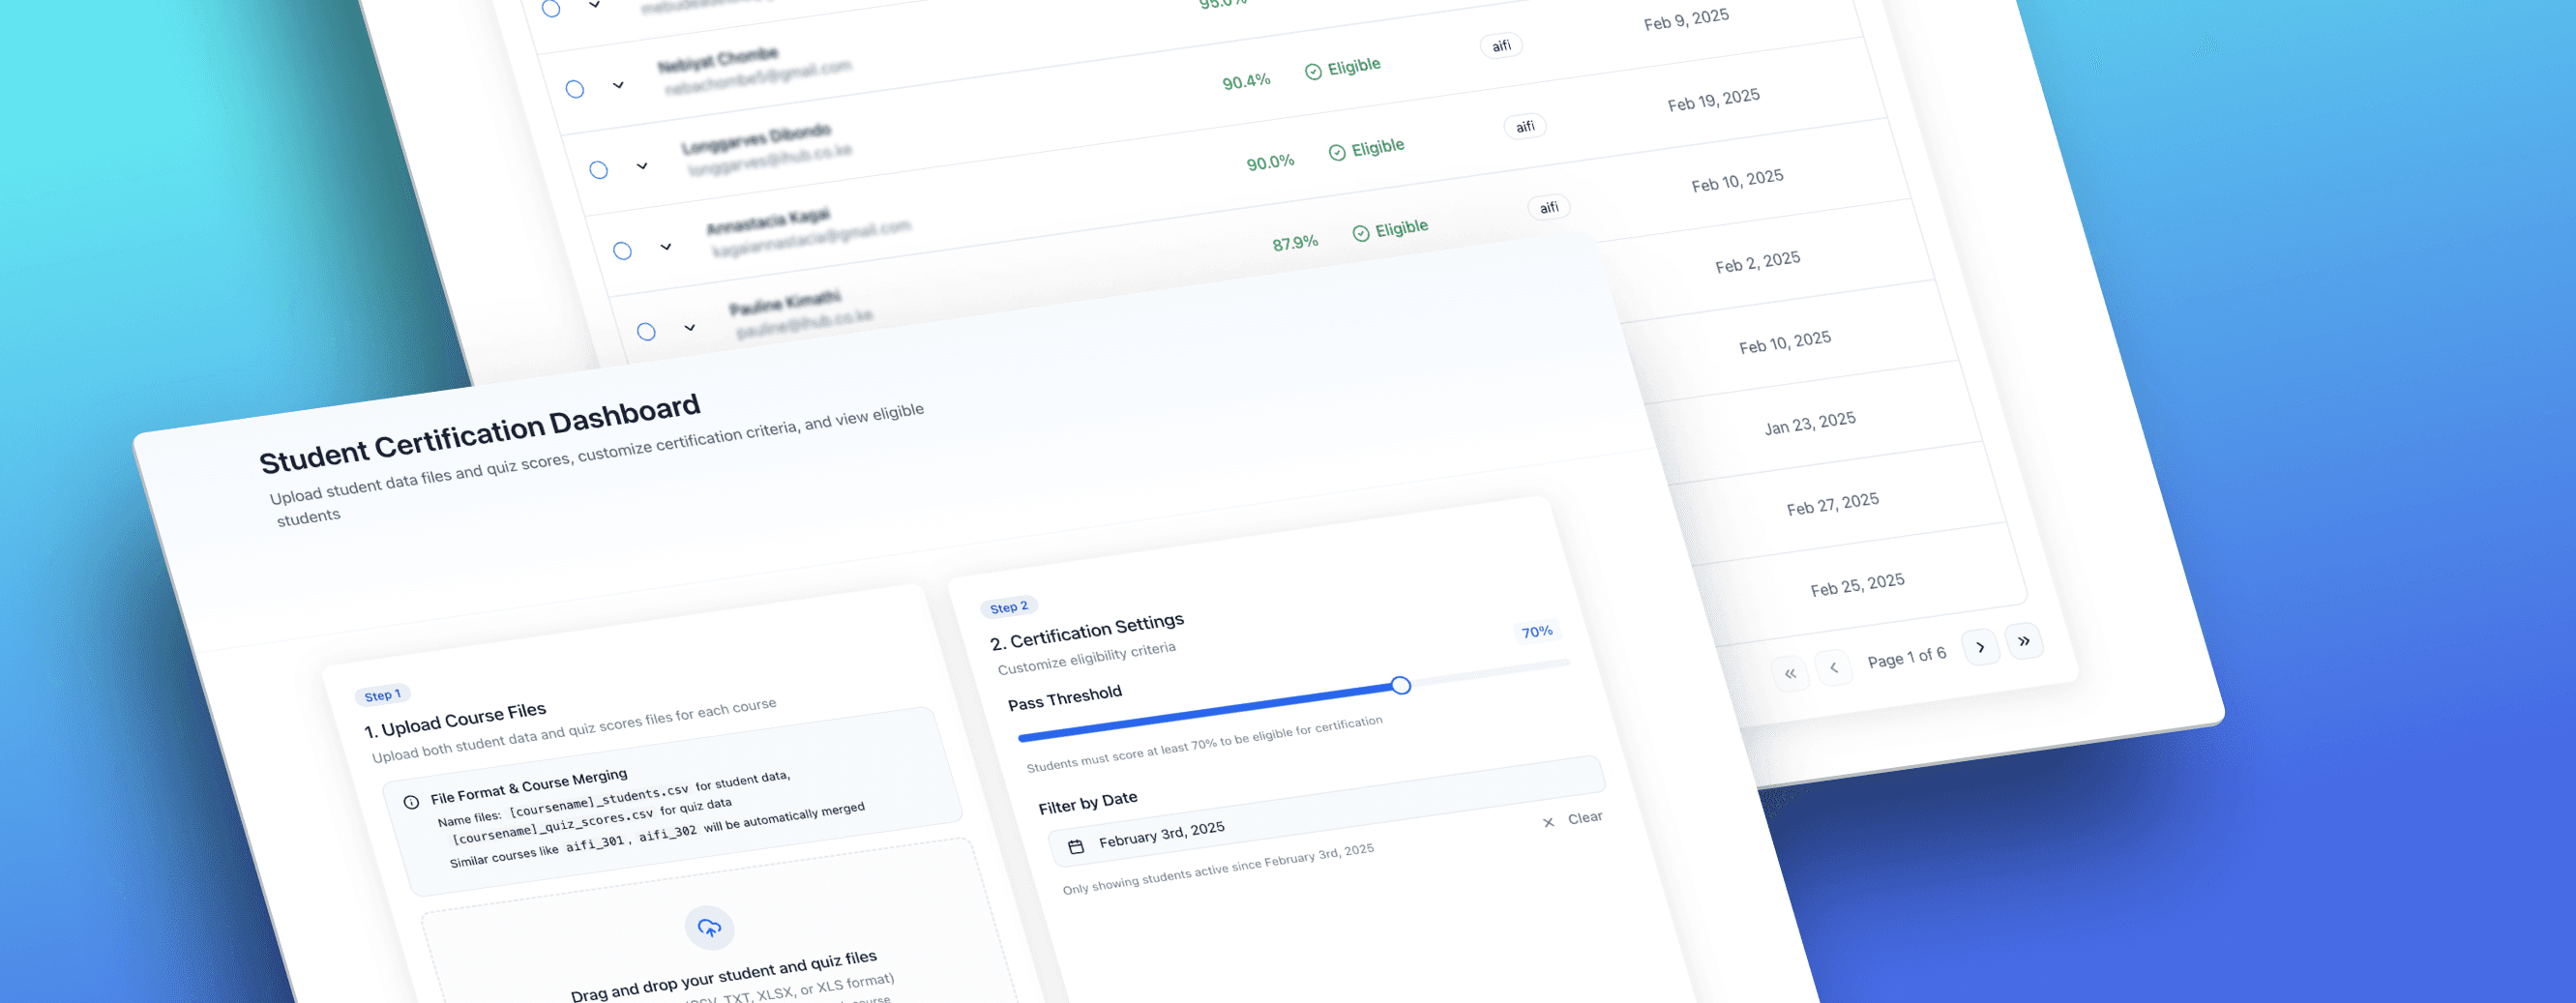The image size is (2576, 1003).
Task: Click the 90.4% score value
Action: [x=1246, y=81]
